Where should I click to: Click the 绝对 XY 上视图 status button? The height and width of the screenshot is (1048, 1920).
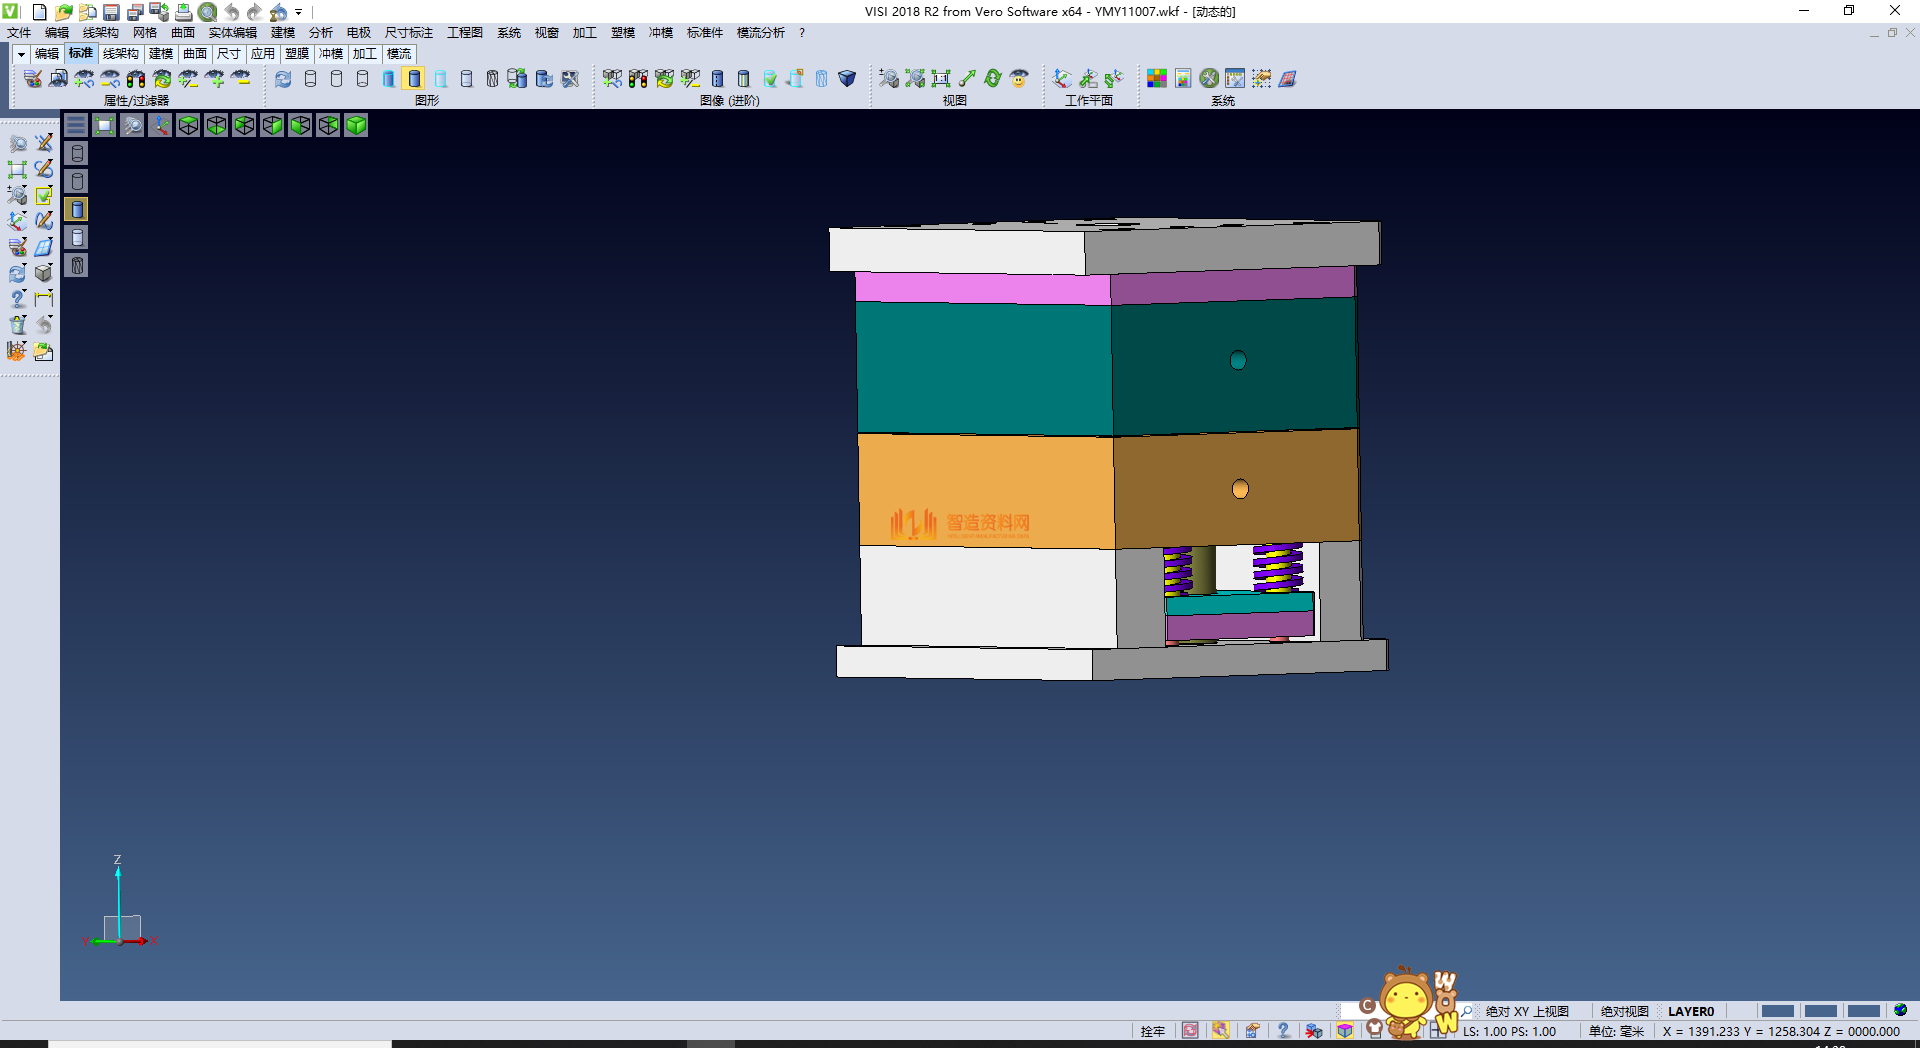click(x=1526, y=1011)
